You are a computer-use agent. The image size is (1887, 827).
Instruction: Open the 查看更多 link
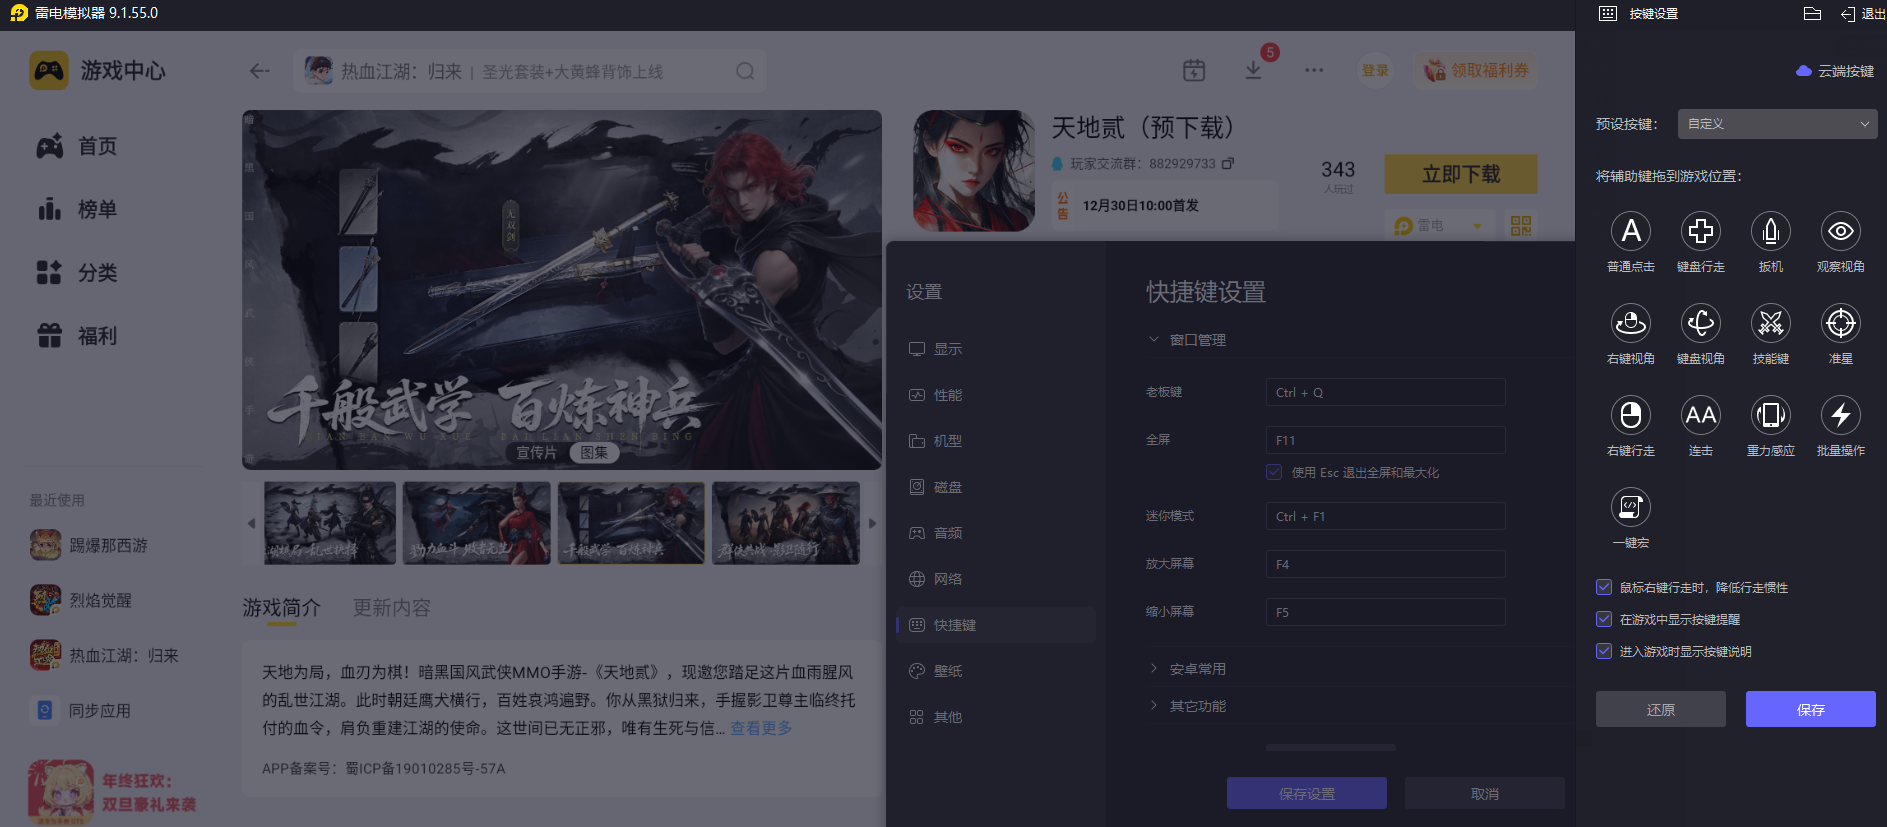pyautogui.click(x=761, y=728)
